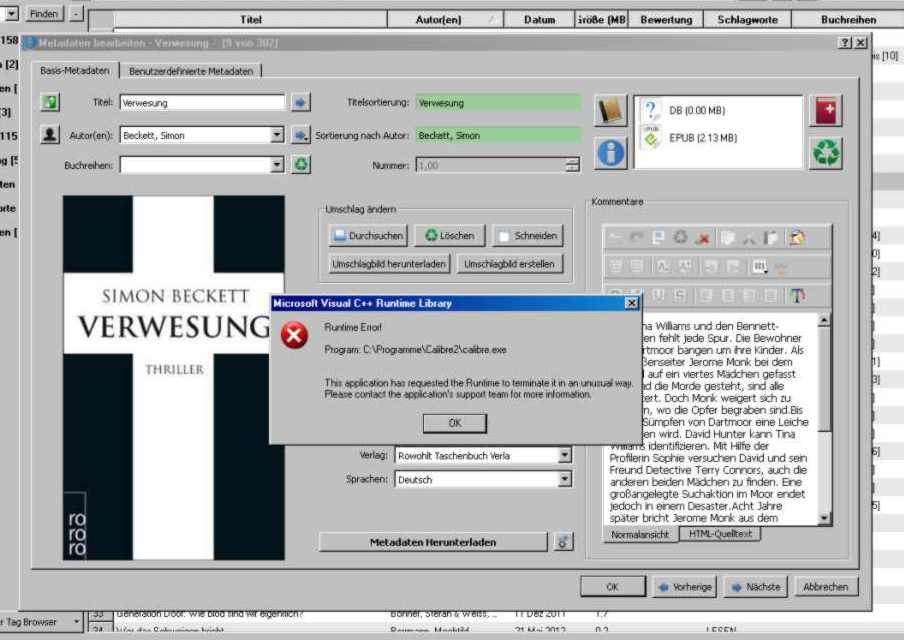Click Cut scissors in the Kommentare toolbar
904x640 pixels.
[749, 238]
